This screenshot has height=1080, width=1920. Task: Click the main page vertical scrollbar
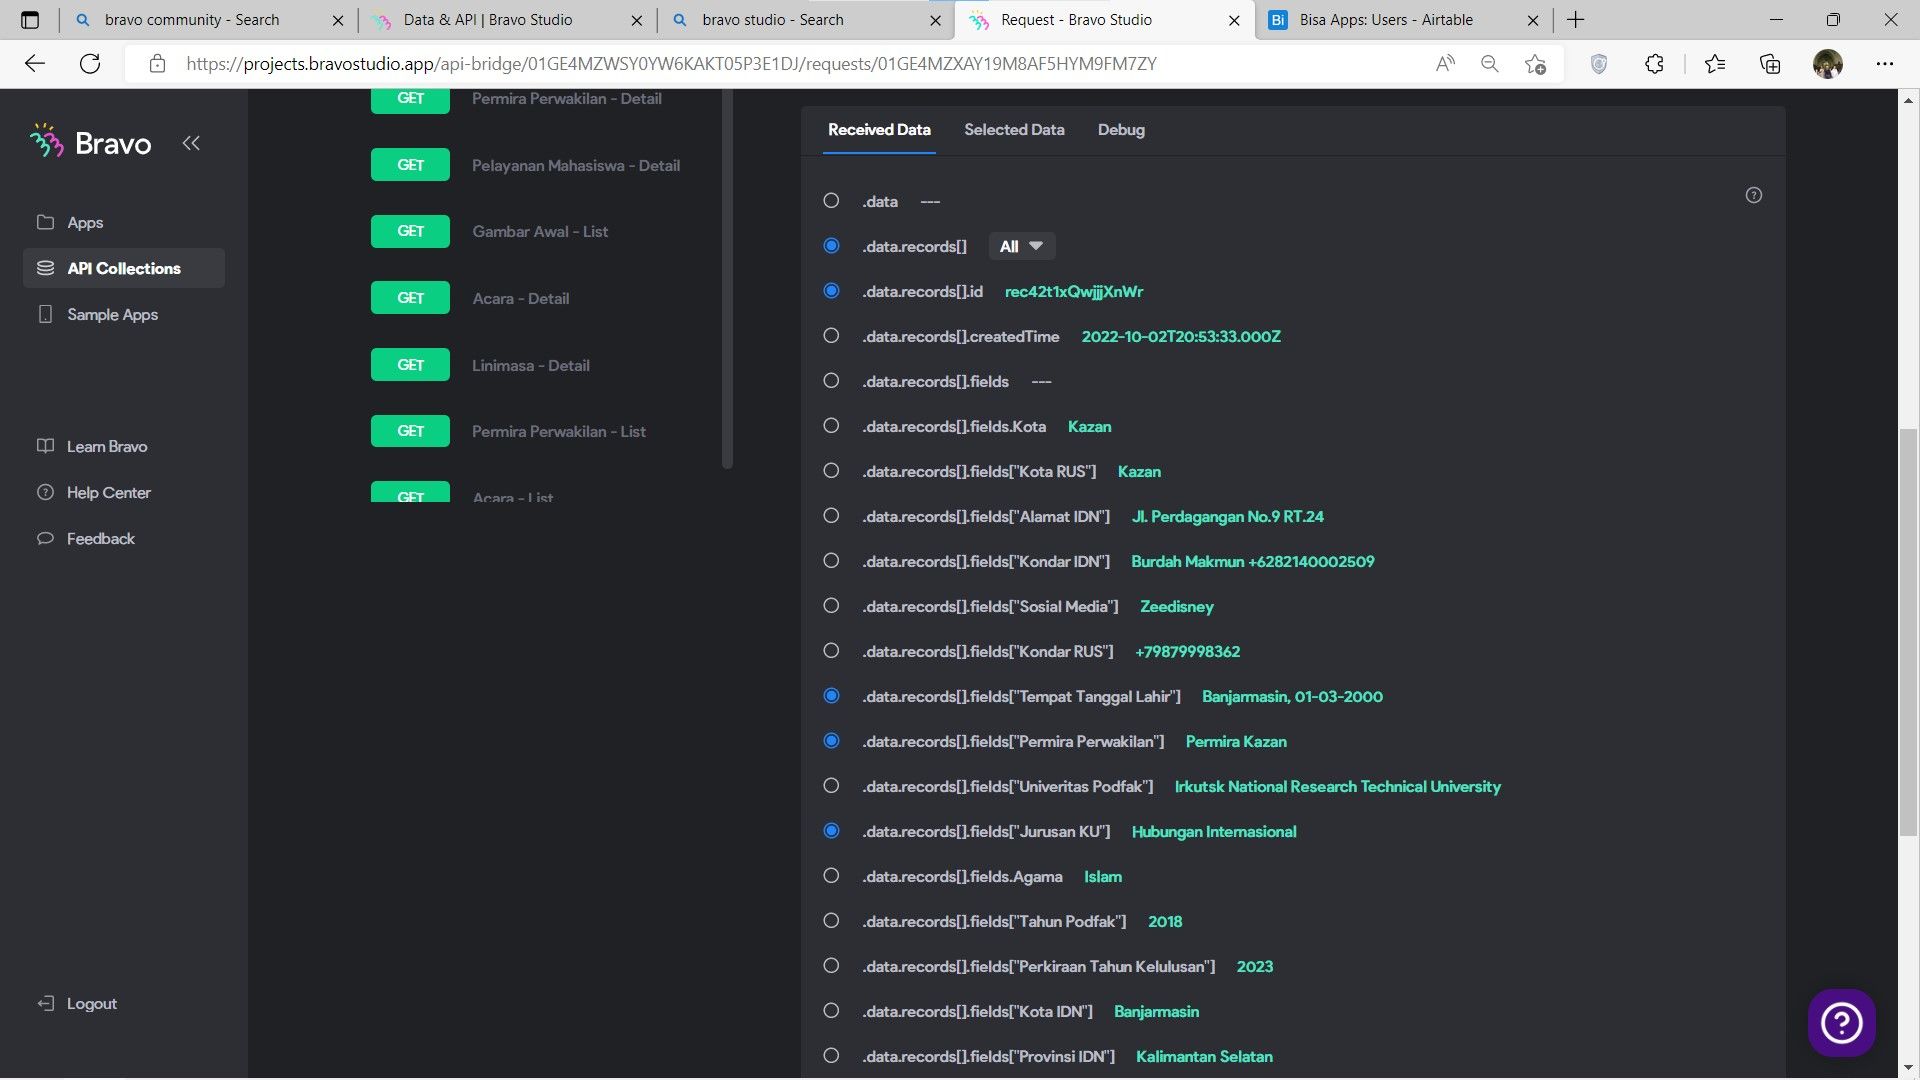pos(1908,632)
